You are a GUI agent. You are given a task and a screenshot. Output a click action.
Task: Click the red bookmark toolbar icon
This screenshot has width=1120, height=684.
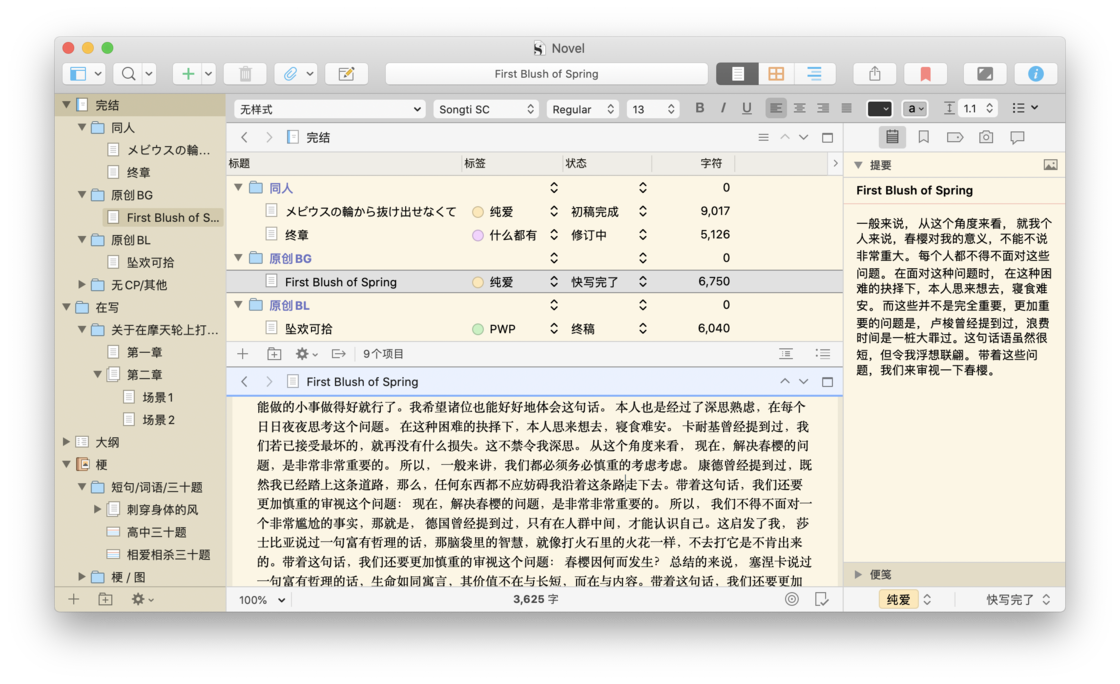click(x=925, y=74)
